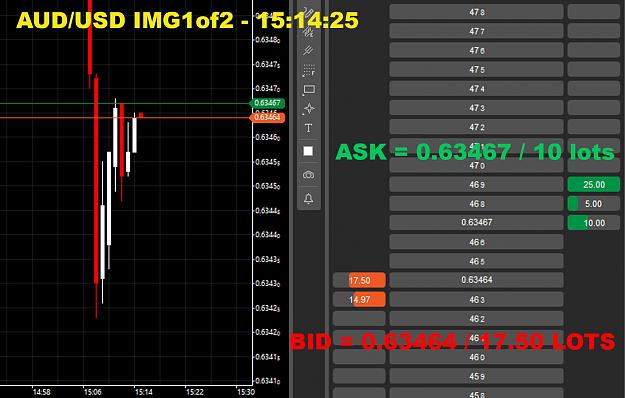Click the 0.63475 price axis label
Screen dimensions: 625x398
(x=267, y=64)
